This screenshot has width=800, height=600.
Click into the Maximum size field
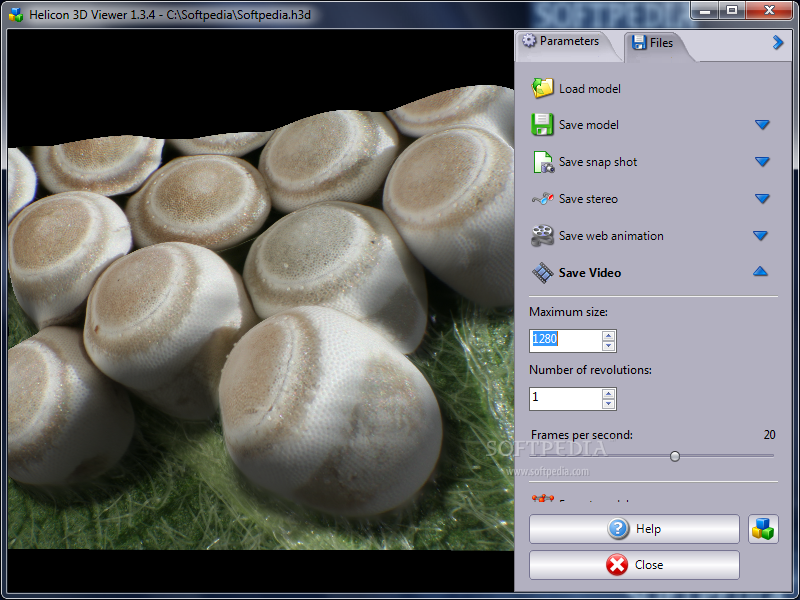click(566, 340)
